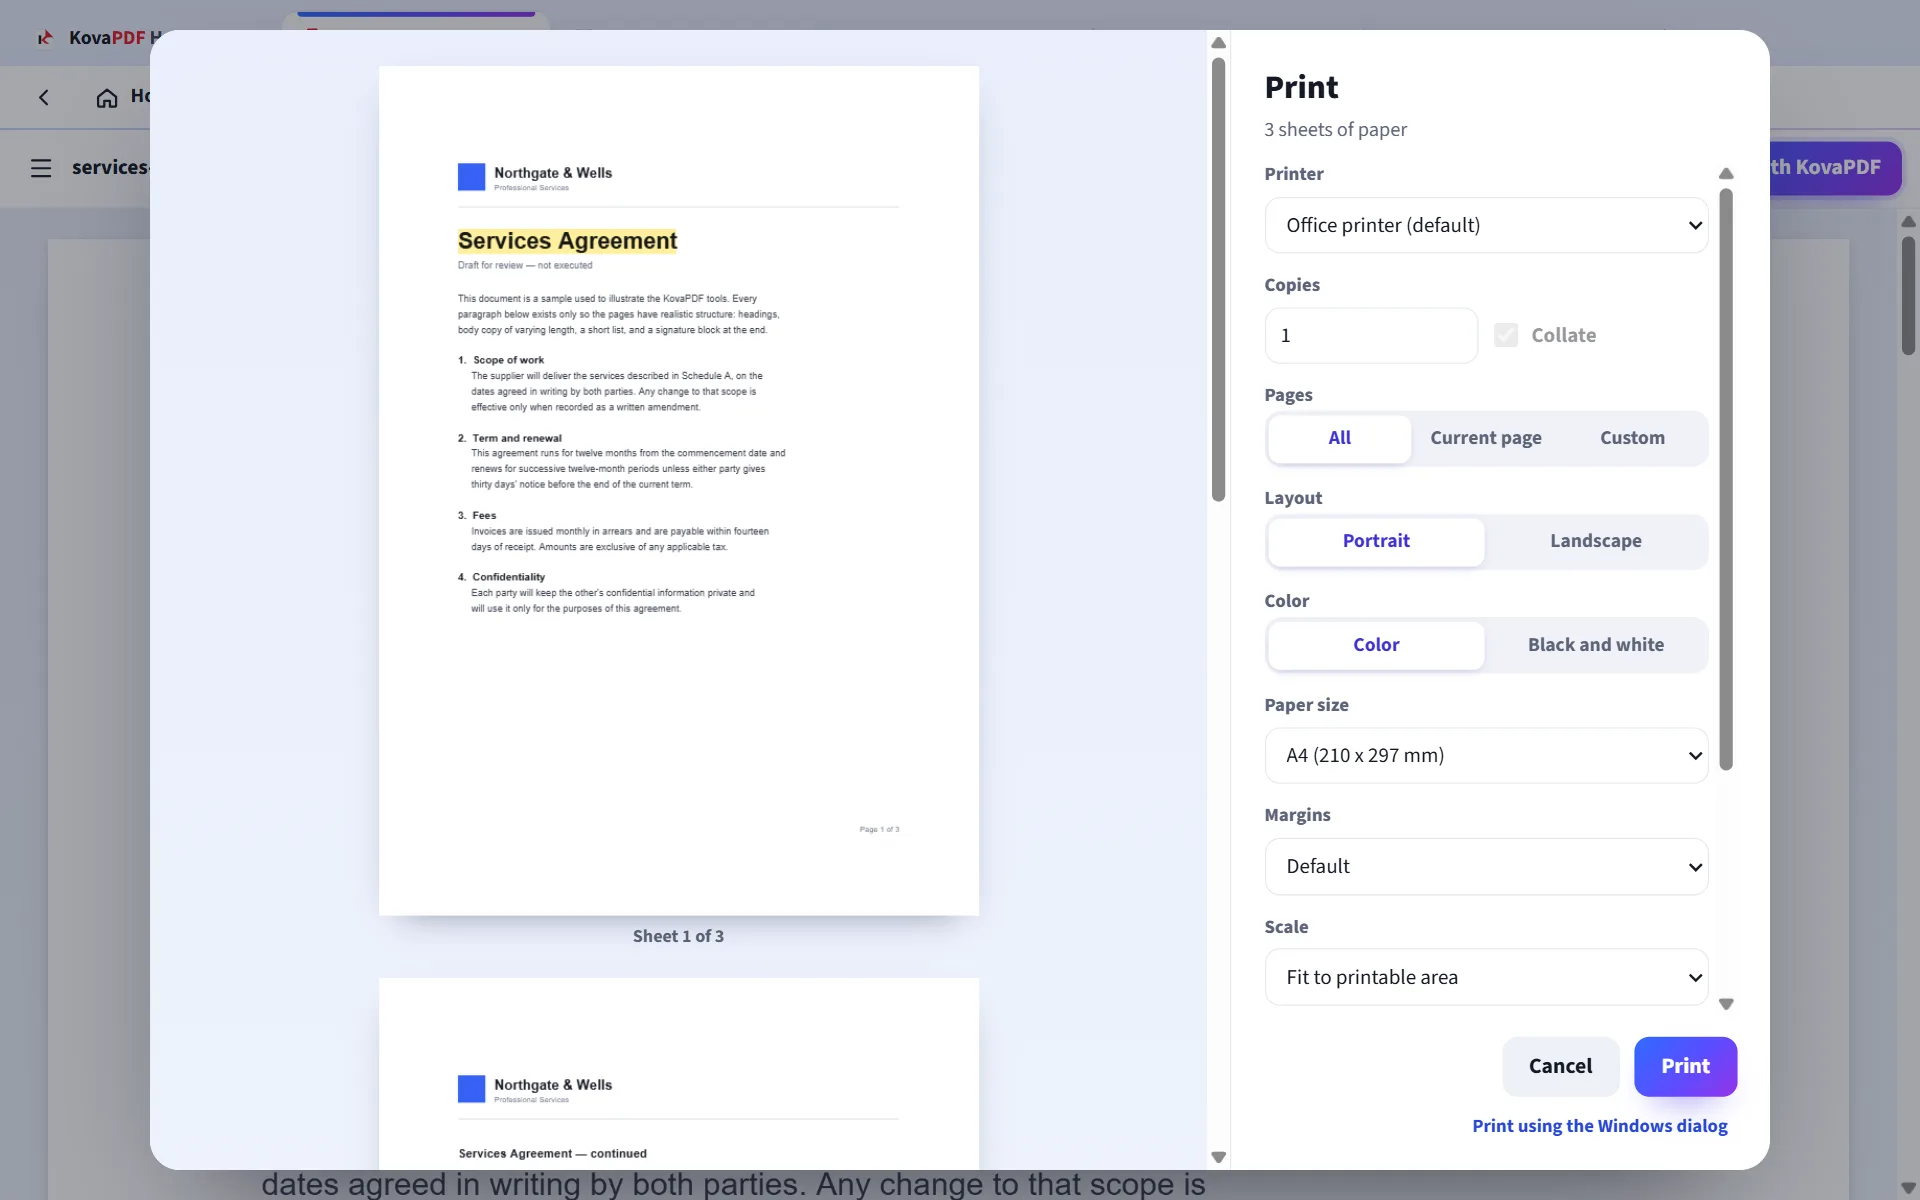Click the KovaPDF button behind the dialog
This screenshot has width=1920, height=1200.
pyautogui.click(x=1835, y=167)
